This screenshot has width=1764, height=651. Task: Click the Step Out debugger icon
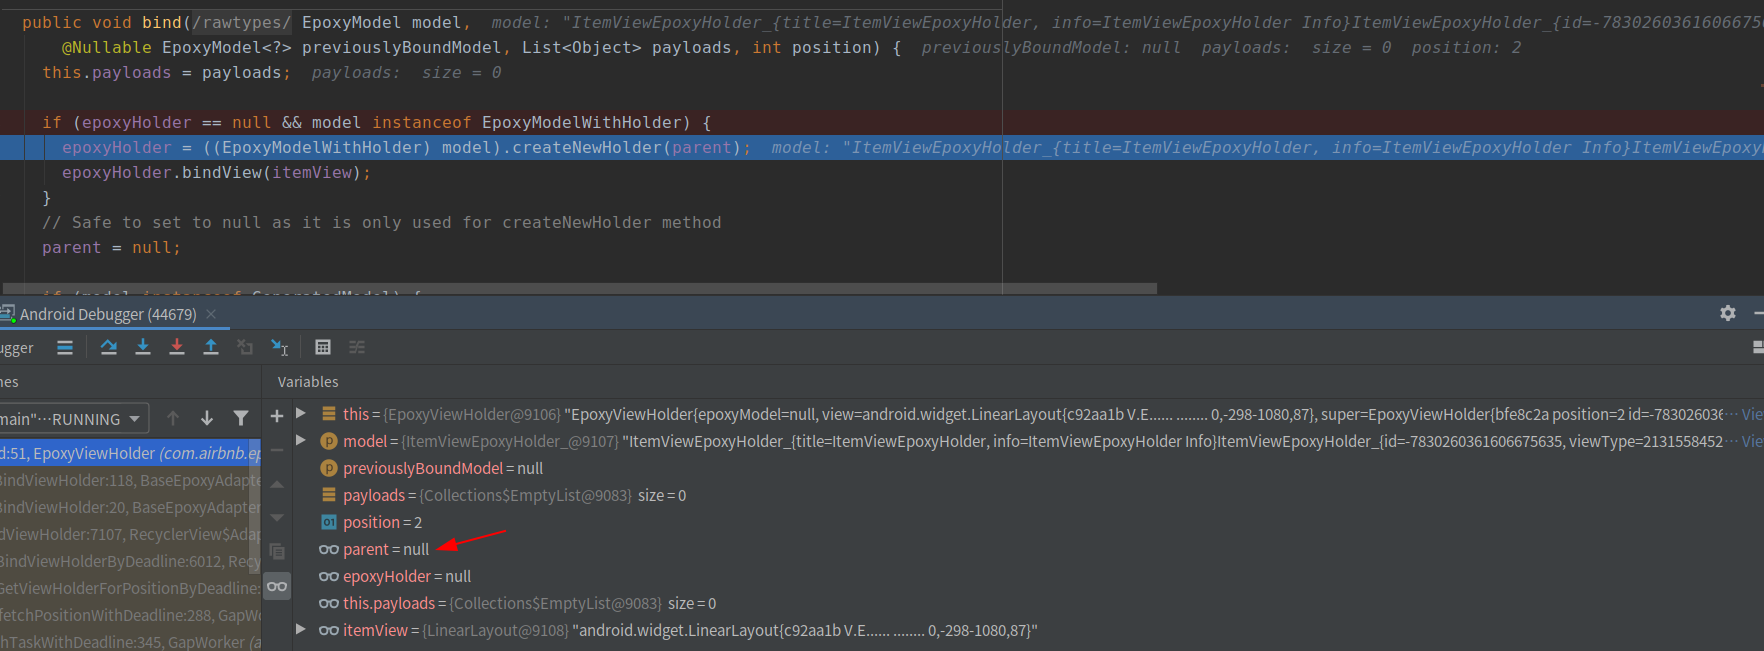(x=211, y=347)
